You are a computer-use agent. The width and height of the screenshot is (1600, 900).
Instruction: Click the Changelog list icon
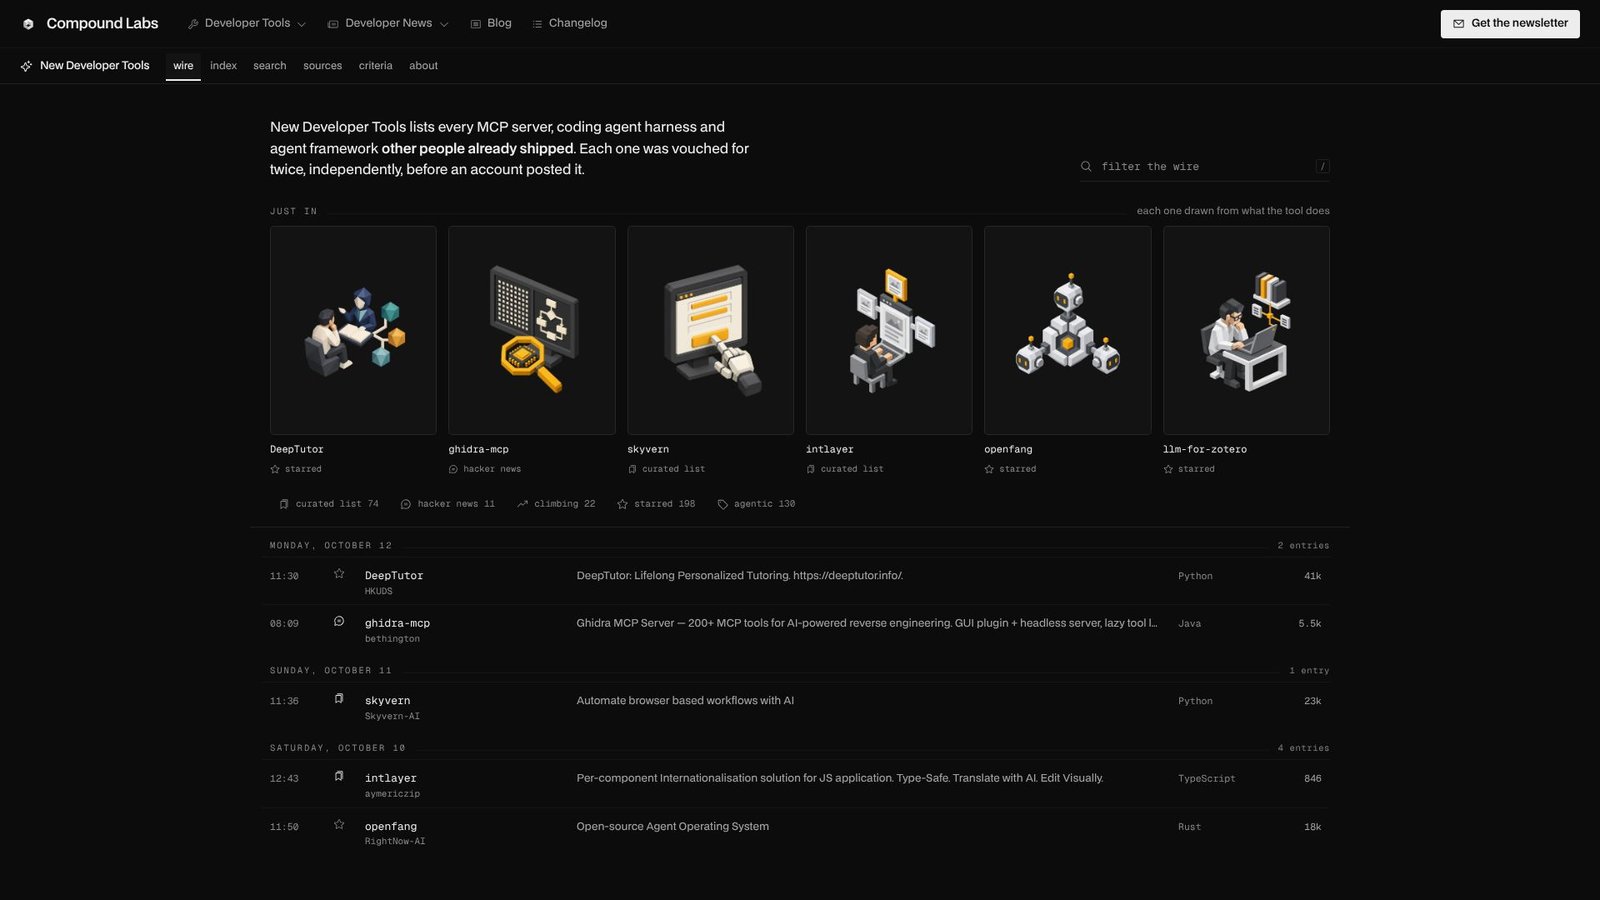coord(537,24)
